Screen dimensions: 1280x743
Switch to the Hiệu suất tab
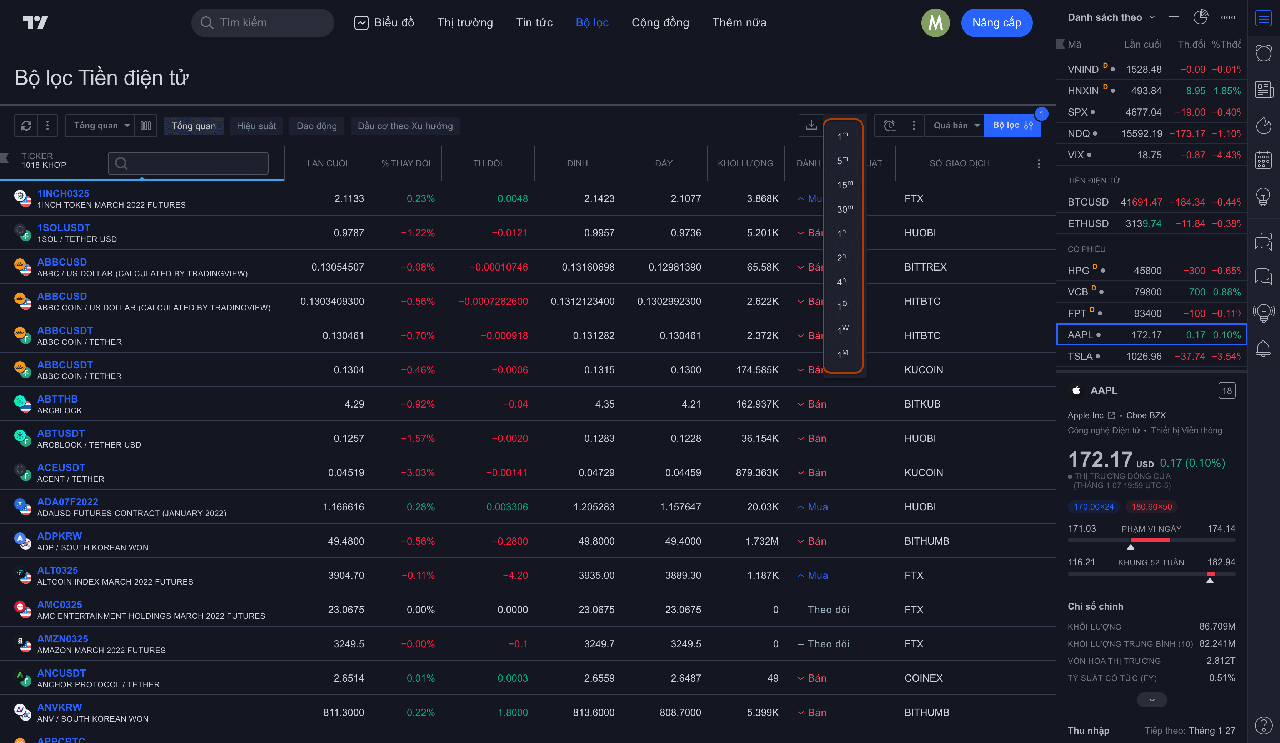tap(256, 126)
